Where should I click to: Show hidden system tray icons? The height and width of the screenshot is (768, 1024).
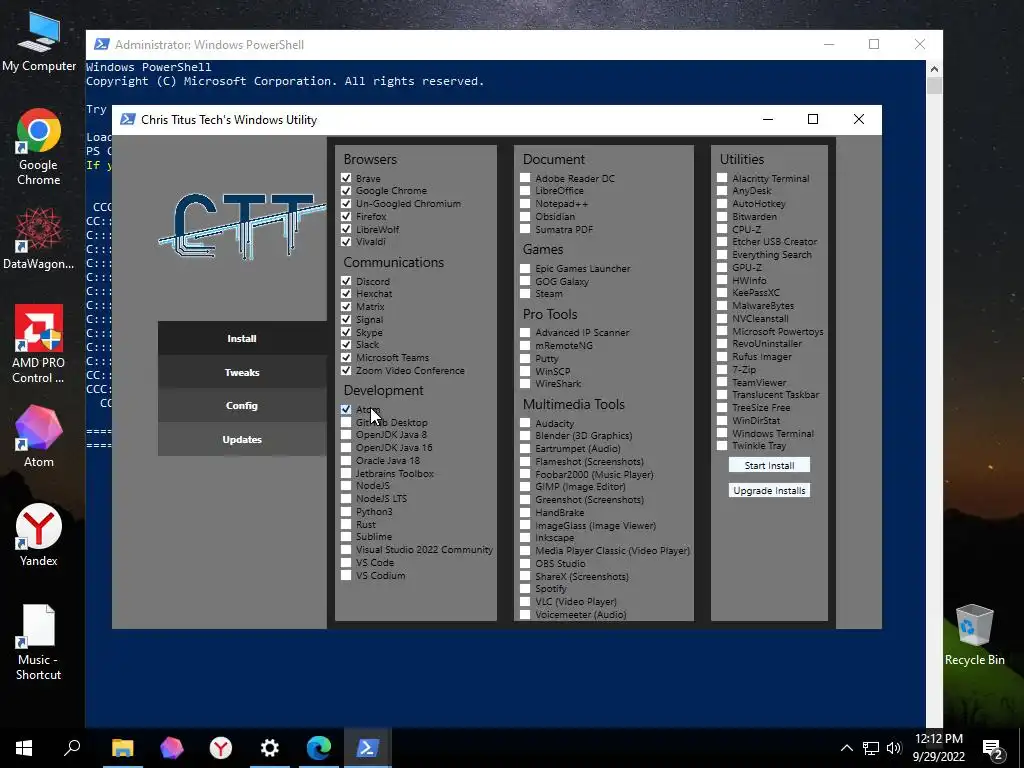(846, 748)
